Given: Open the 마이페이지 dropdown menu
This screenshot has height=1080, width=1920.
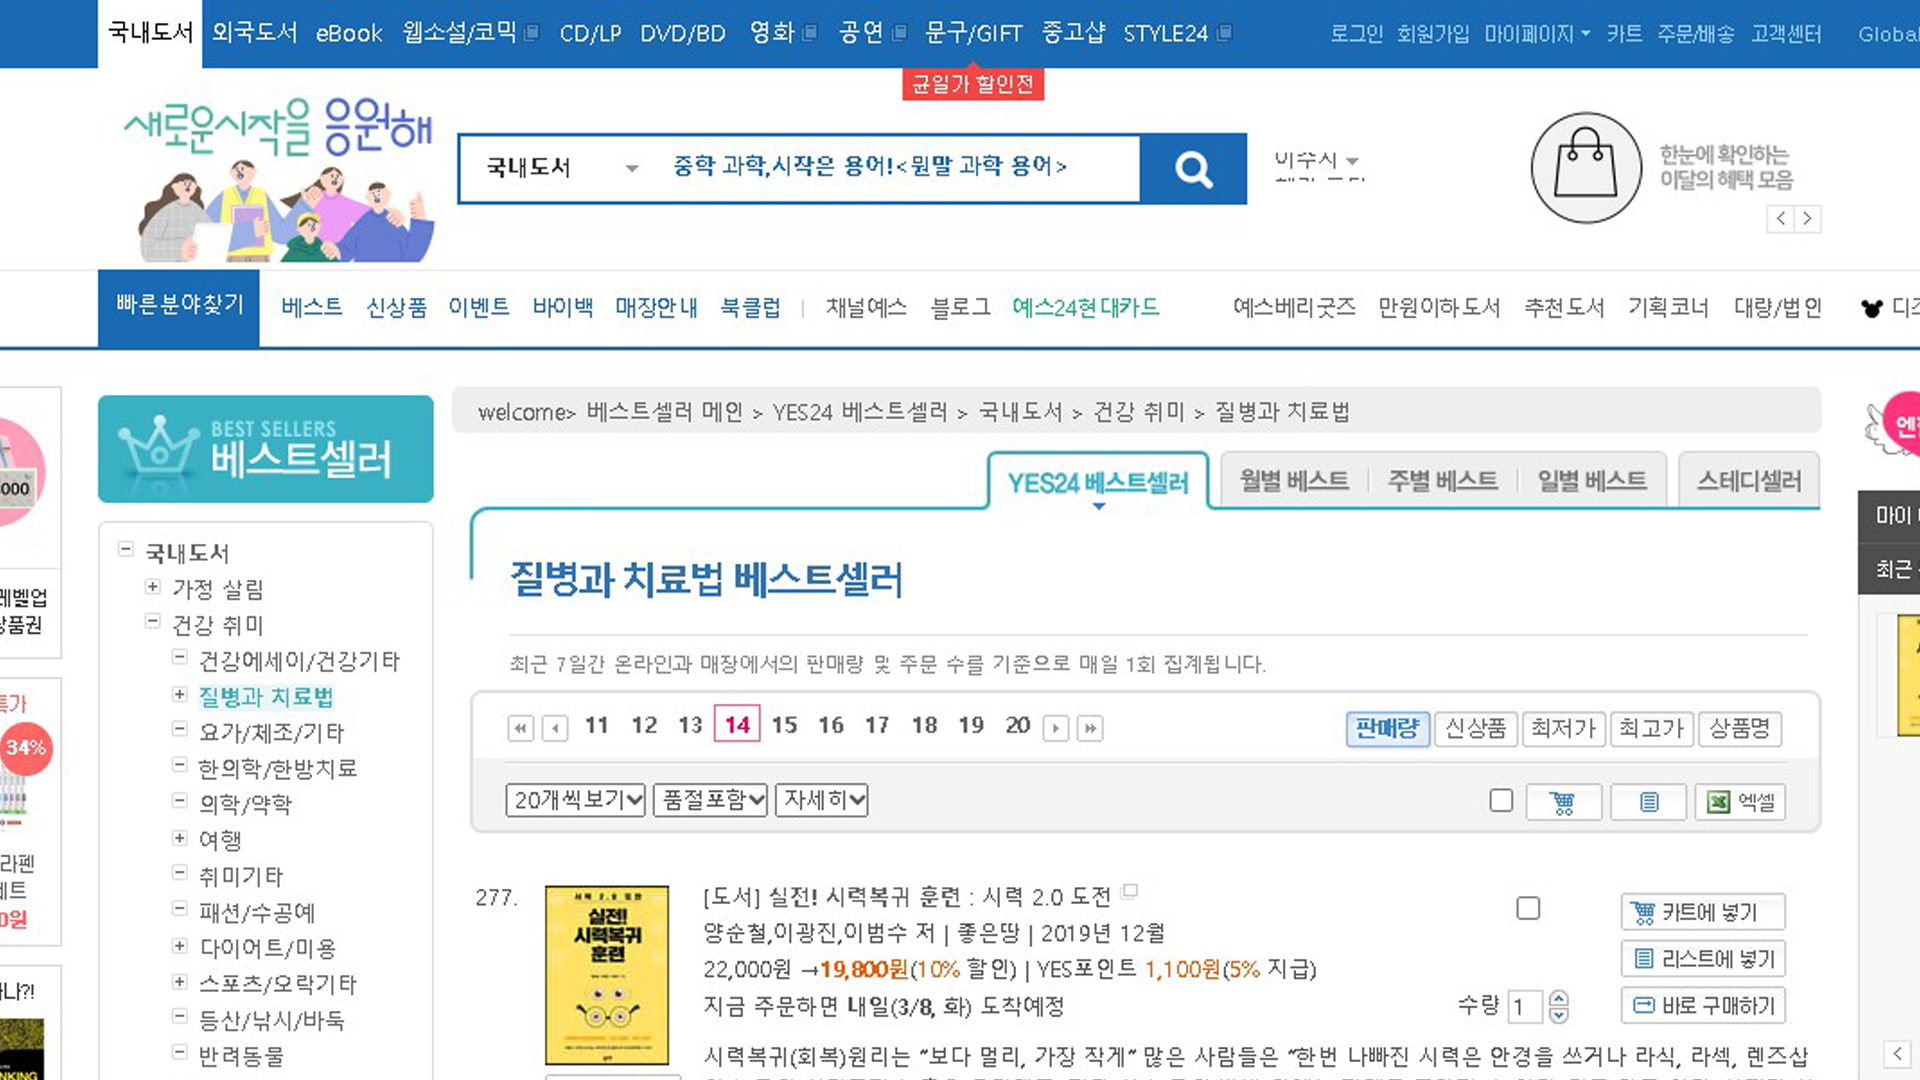Looking at the screenshot, I should (1537, 34).
